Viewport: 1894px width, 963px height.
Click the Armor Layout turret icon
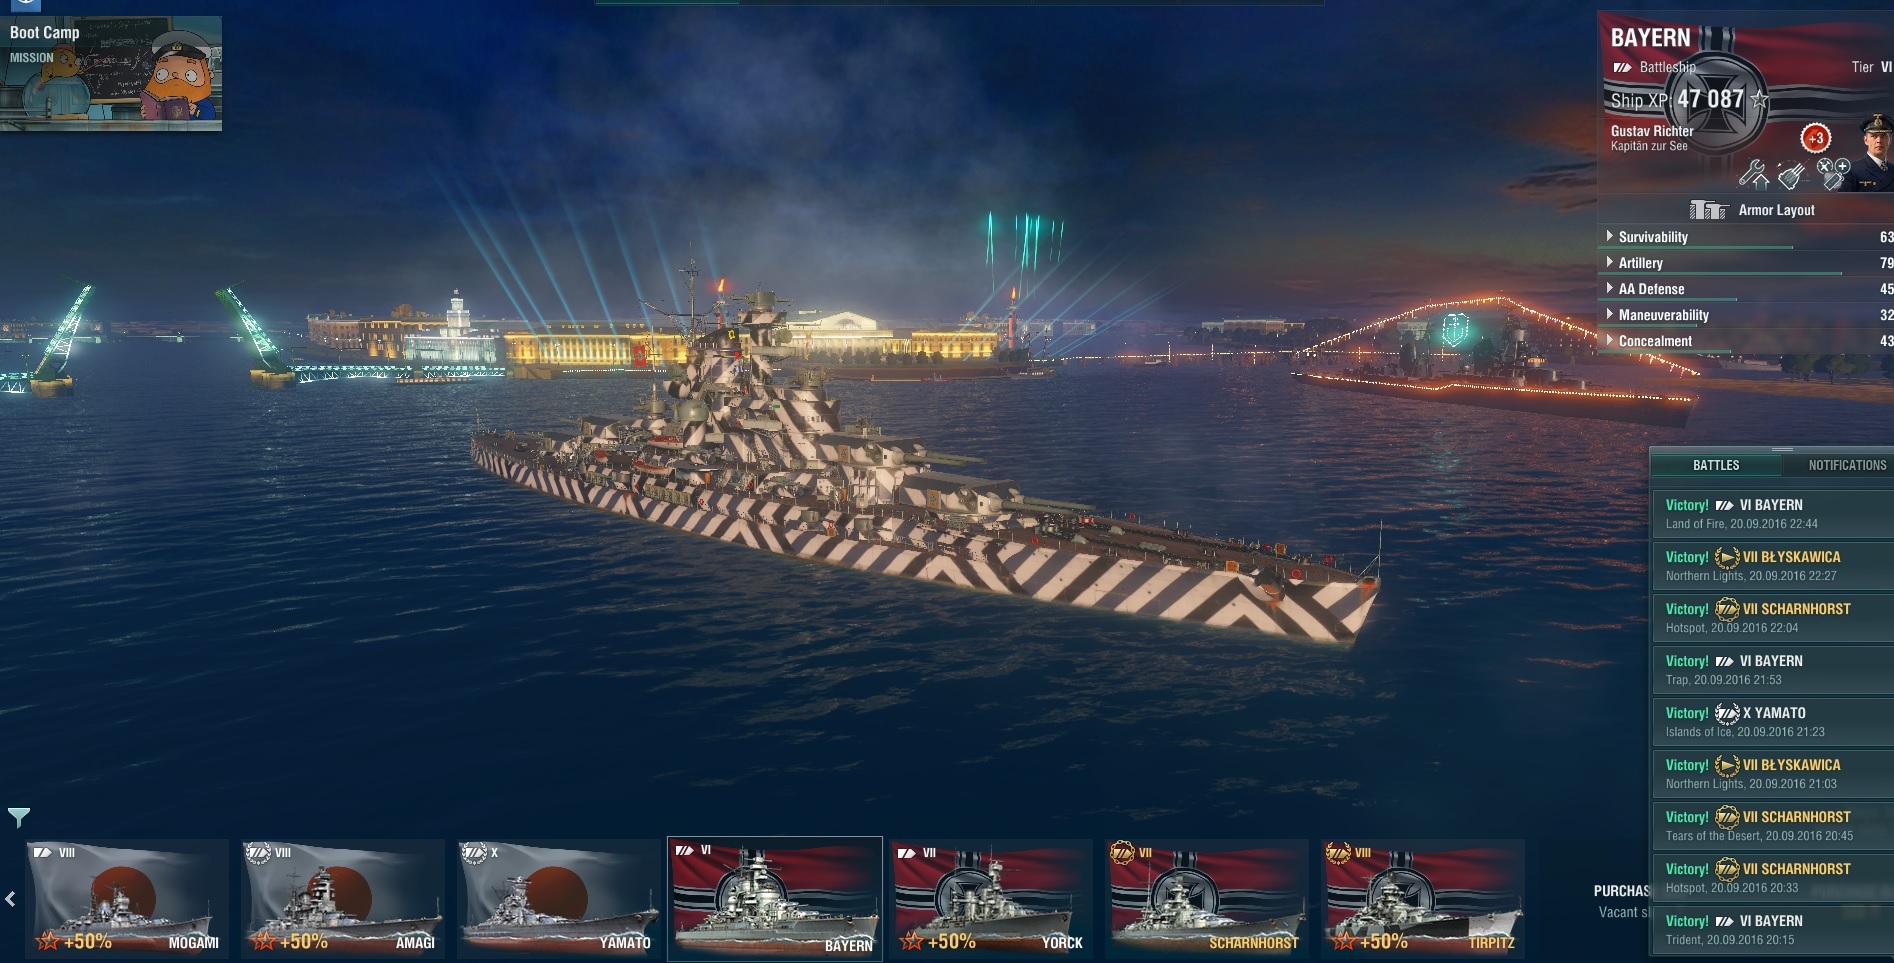click(1708, 210)
